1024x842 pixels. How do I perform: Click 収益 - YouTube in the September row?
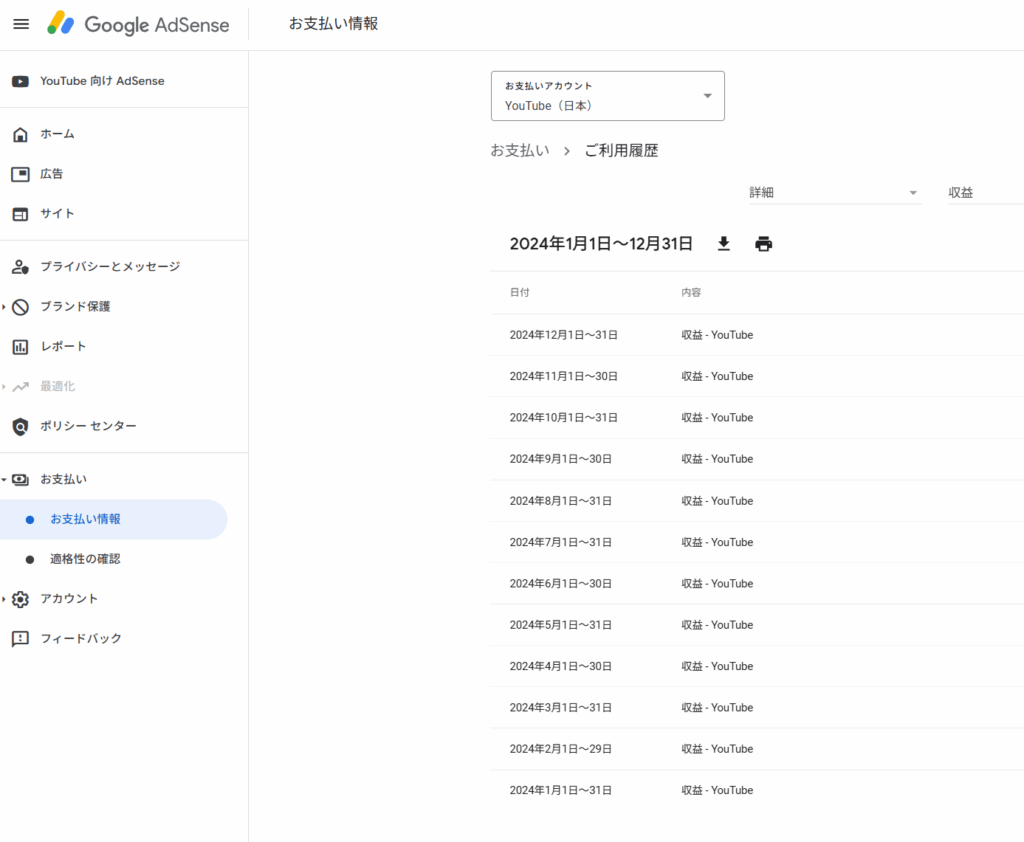pyautogui.click(x=717, y=459)
